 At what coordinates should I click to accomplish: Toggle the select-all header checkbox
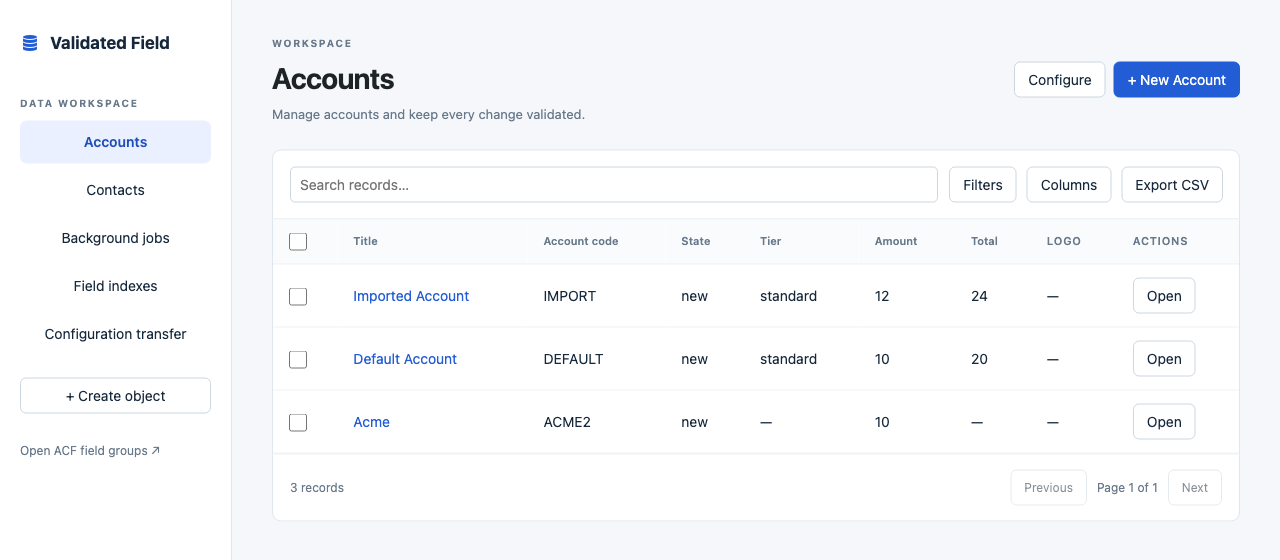pyautogui.click(x=298, y=241)
